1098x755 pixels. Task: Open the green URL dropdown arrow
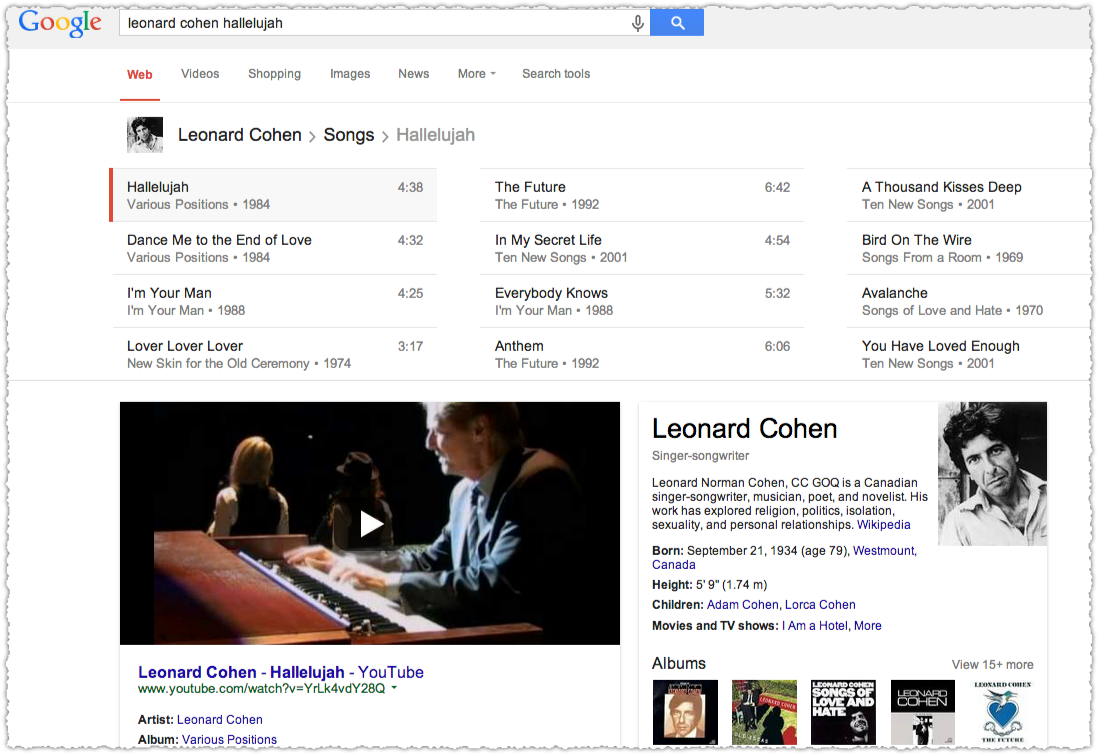click(x=394, y=688)
